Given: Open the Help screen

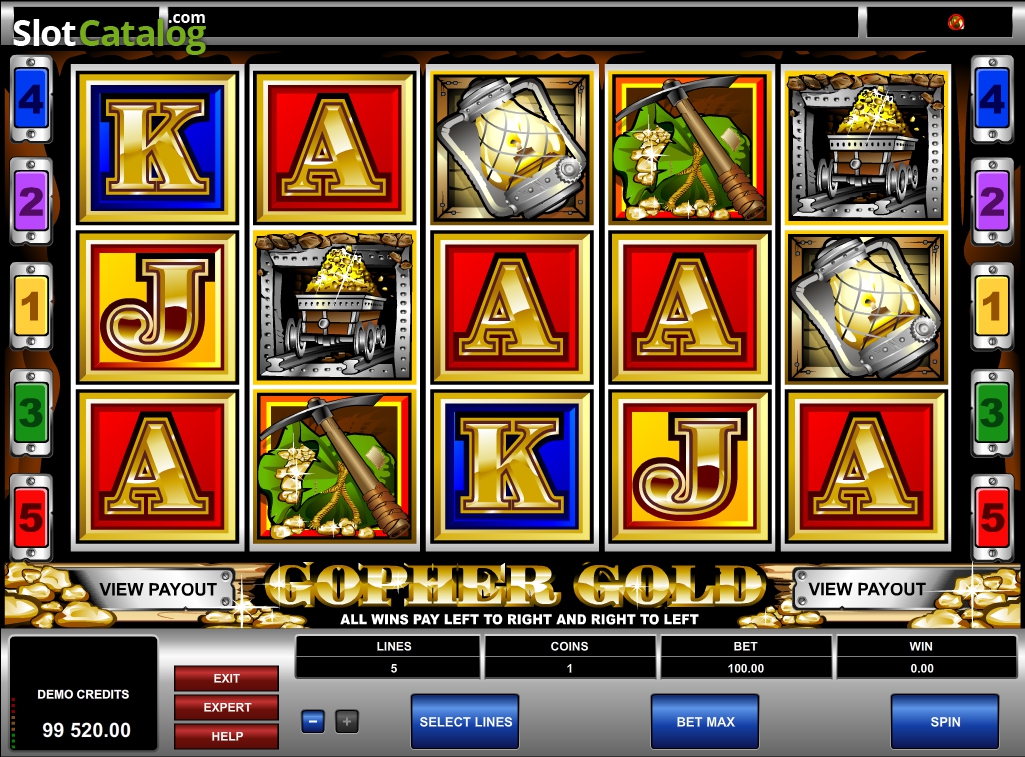Looking at the screenshot, I should (x=226, y=736).
